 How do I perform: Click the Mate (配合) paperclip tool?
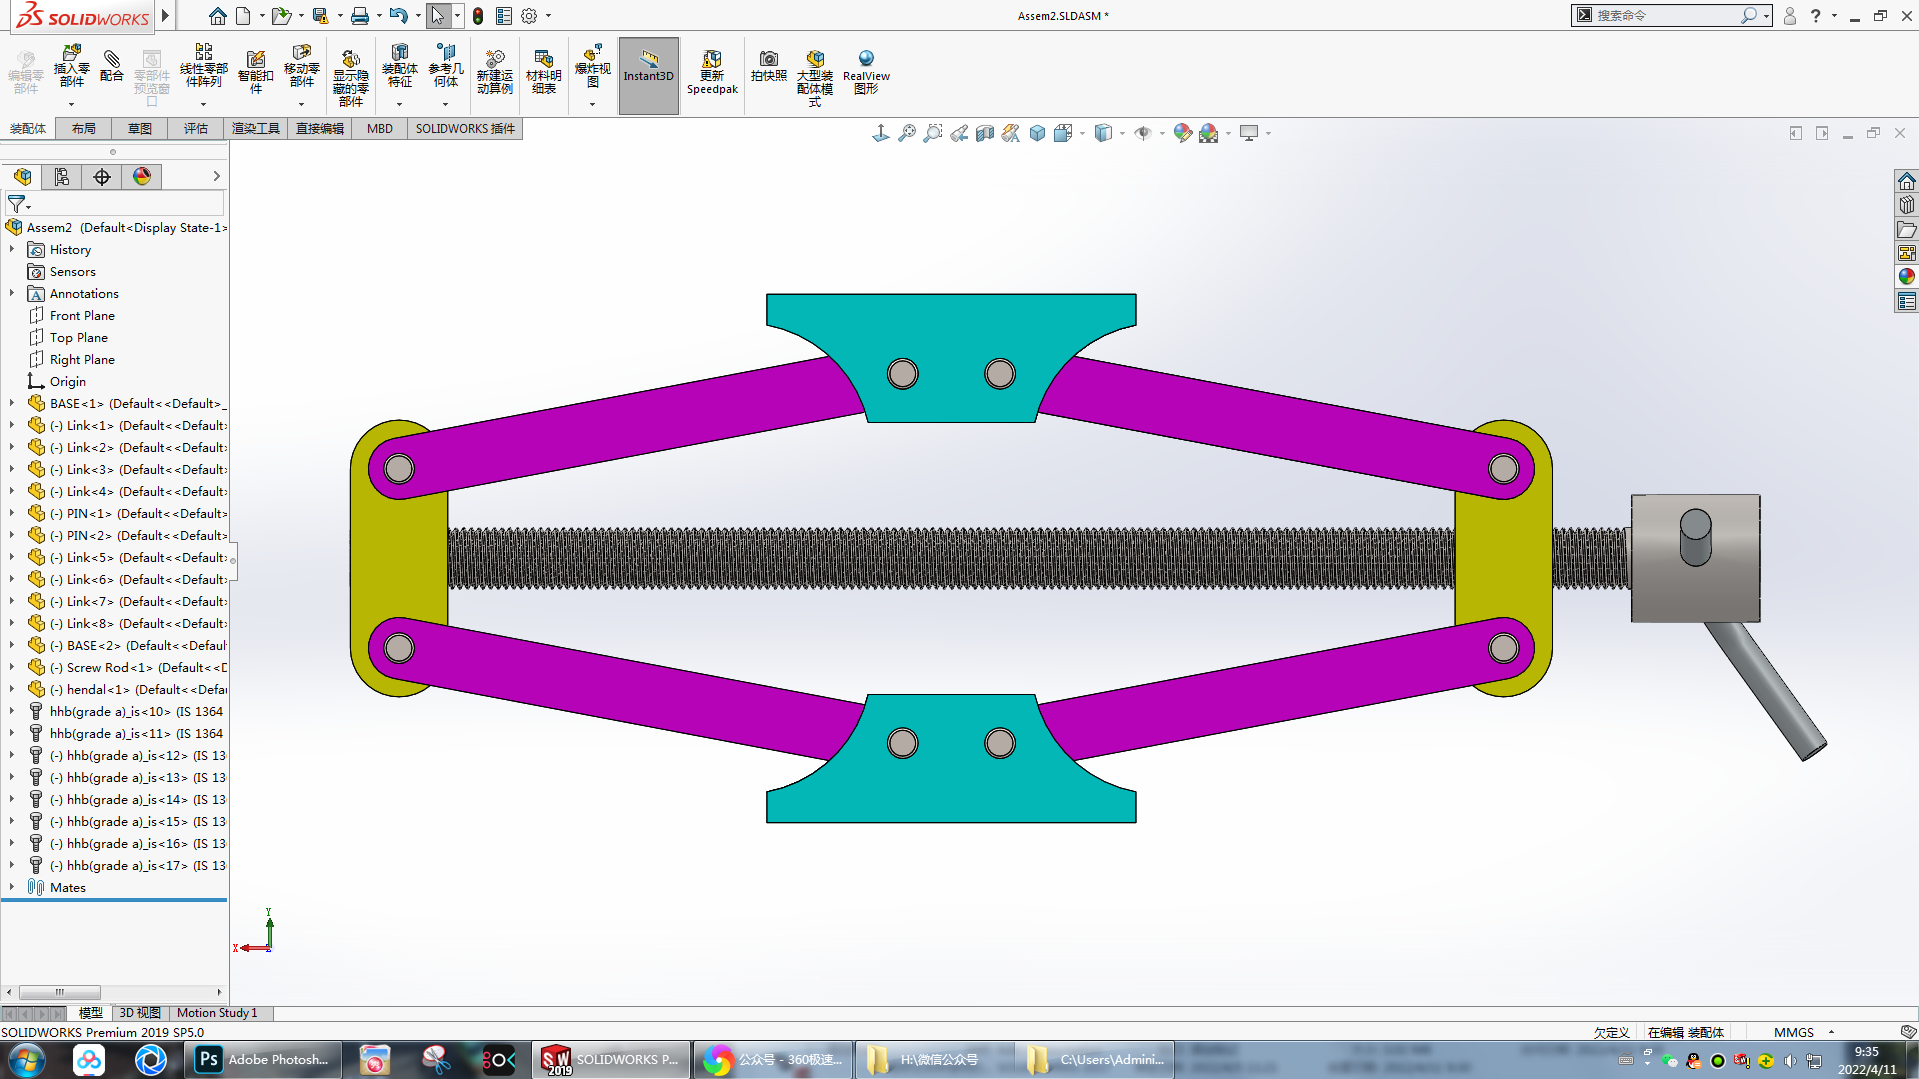112,66
